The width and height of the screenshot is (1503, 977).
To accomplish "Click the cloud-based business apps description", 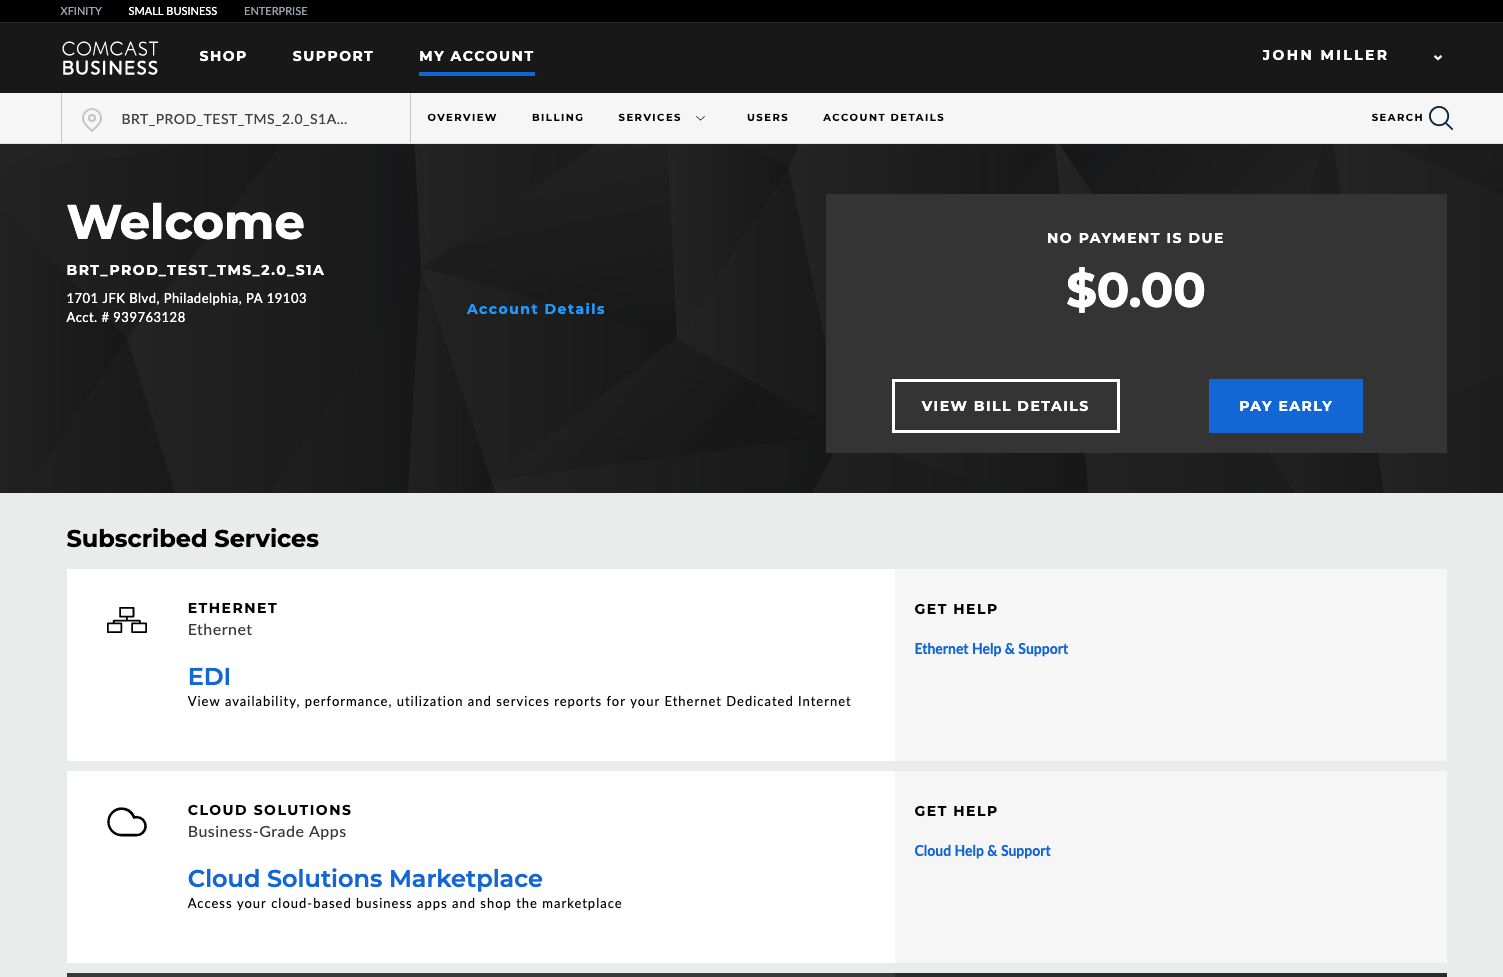I will click(x=405, y=904).
